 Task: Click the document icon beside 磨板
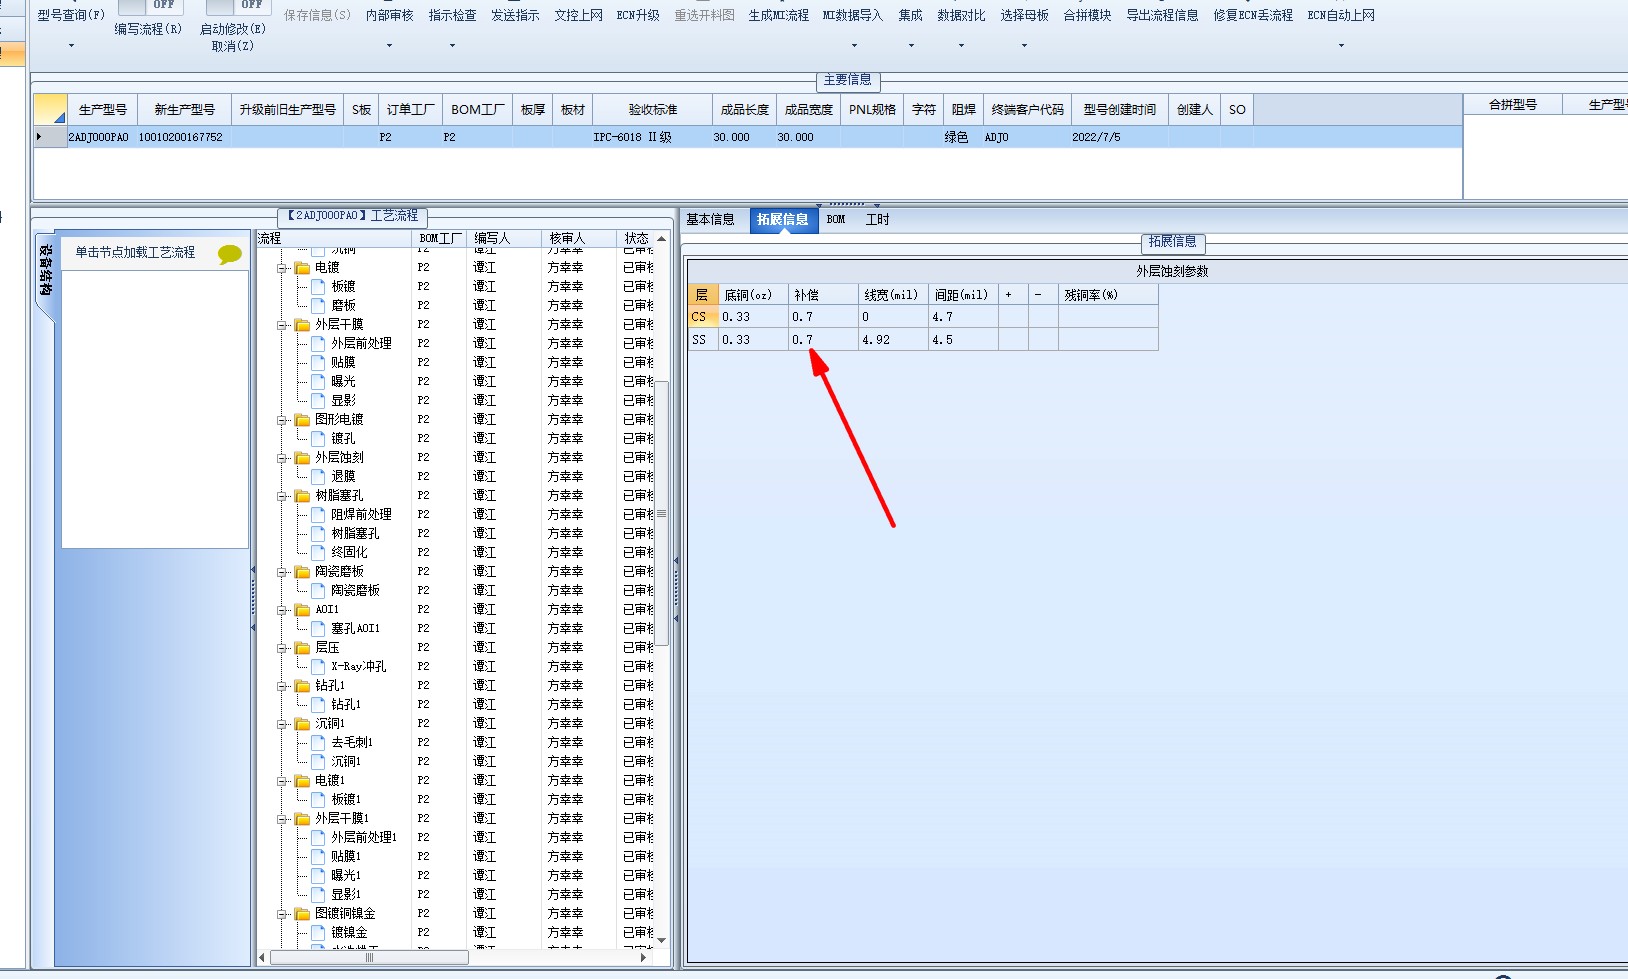(318, 306)
